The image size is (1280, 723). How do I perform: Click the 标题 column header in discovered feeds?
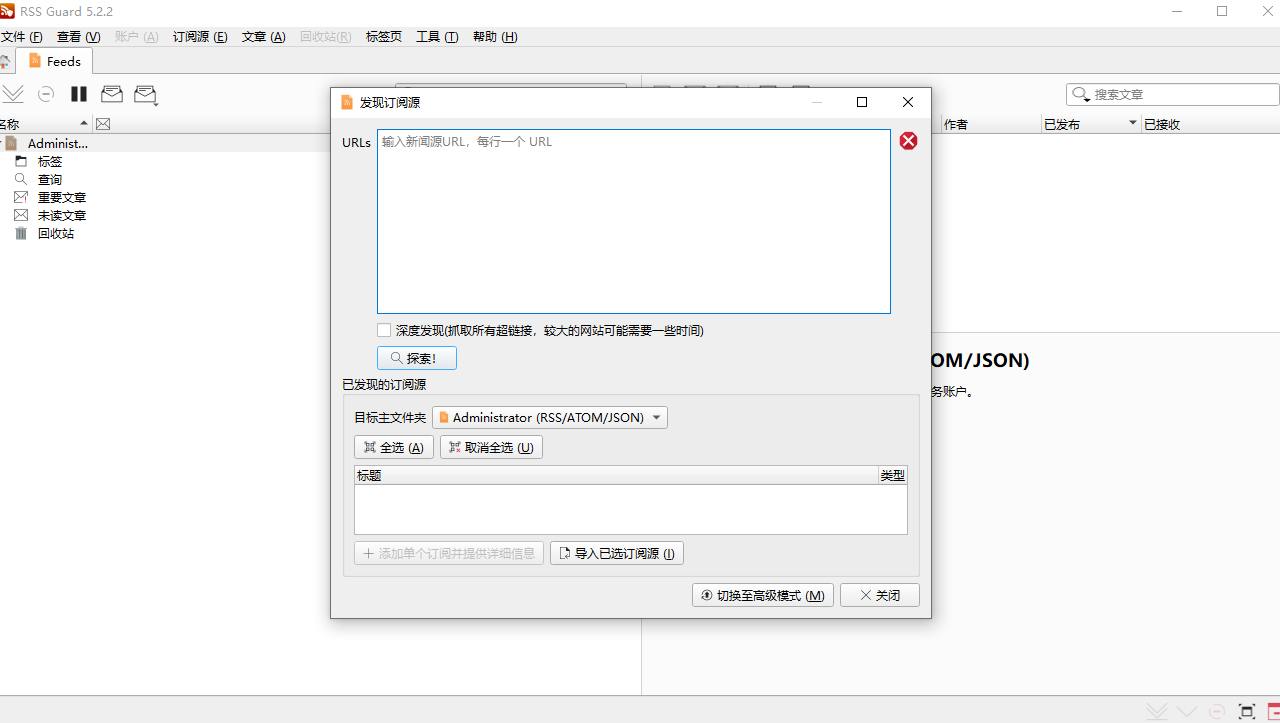point(616,475)
